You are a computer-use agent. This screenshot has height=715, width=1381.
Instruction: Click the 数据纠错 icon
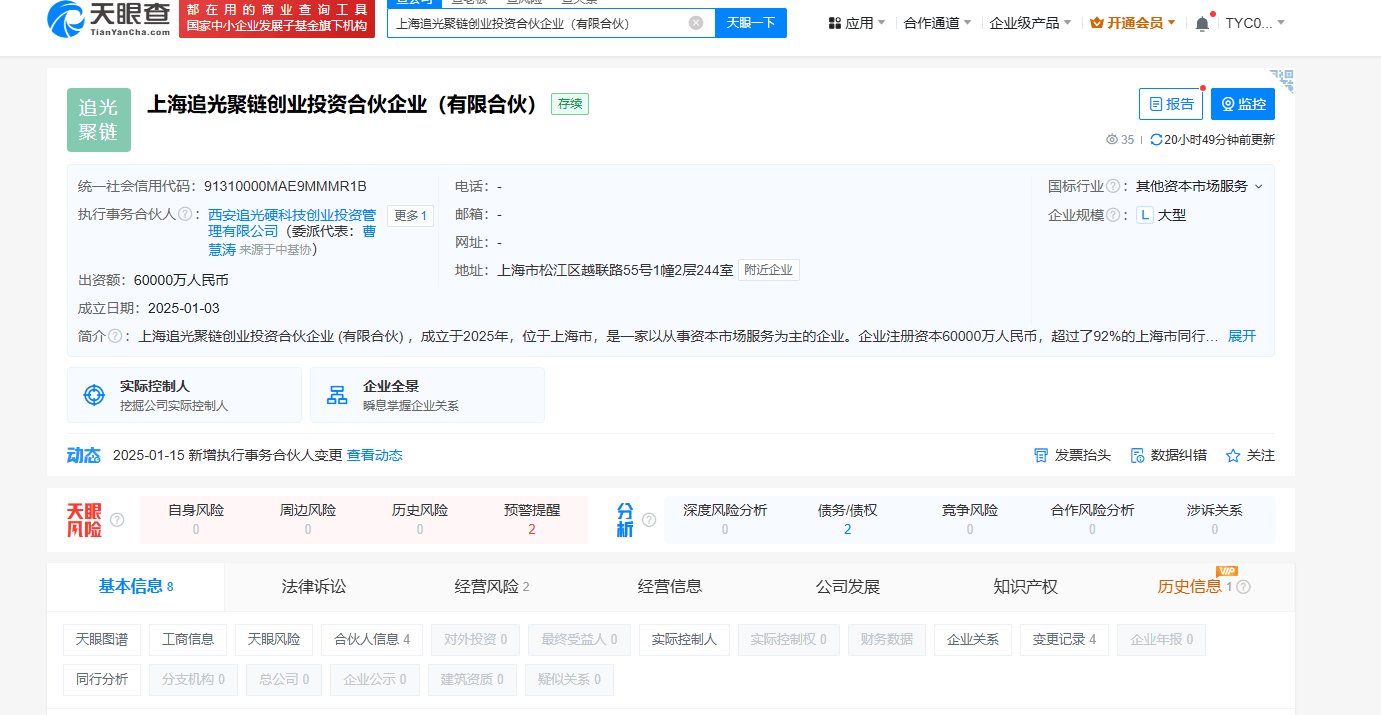(x=1137, y=455)
